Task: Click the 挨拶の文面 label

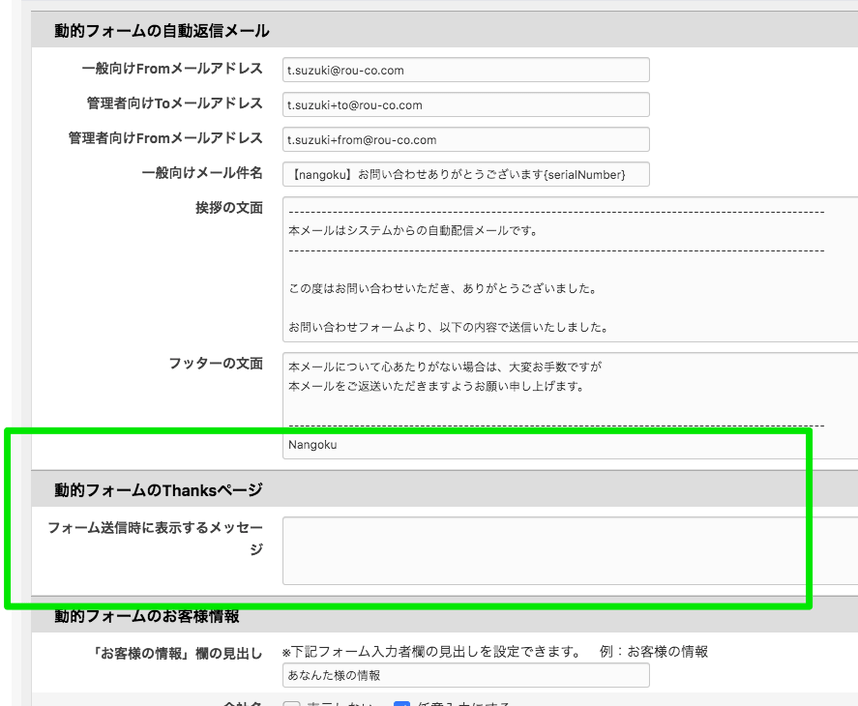Action: 229,208
